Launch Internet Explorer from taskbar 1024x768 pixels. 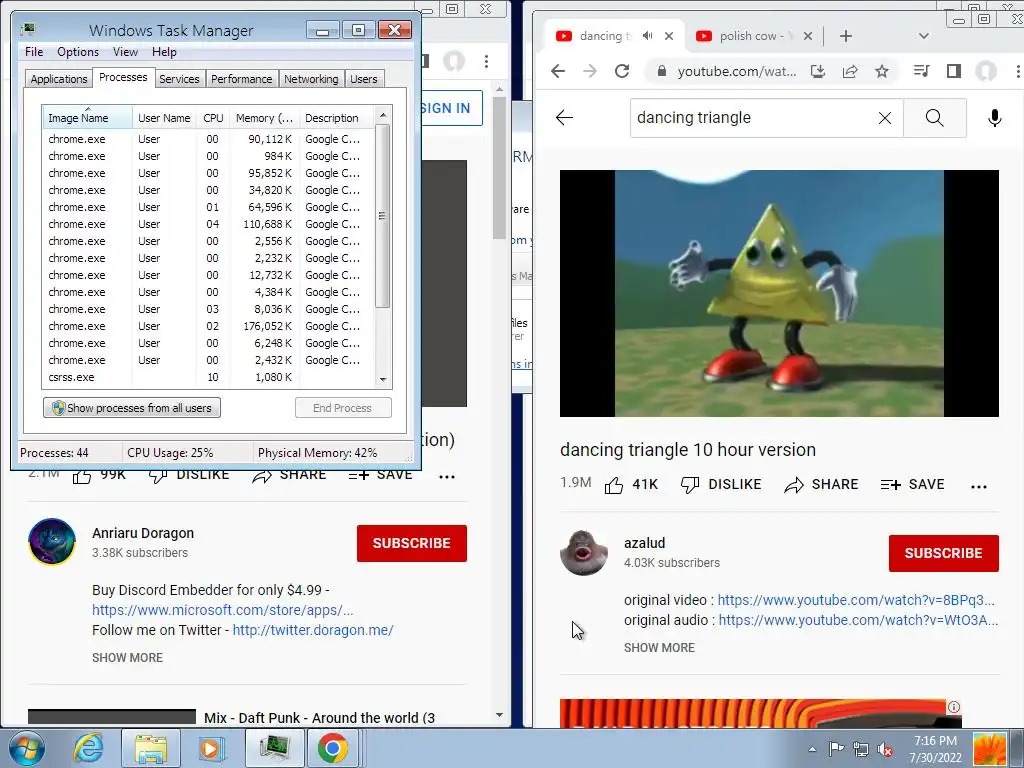click(88, 748)
